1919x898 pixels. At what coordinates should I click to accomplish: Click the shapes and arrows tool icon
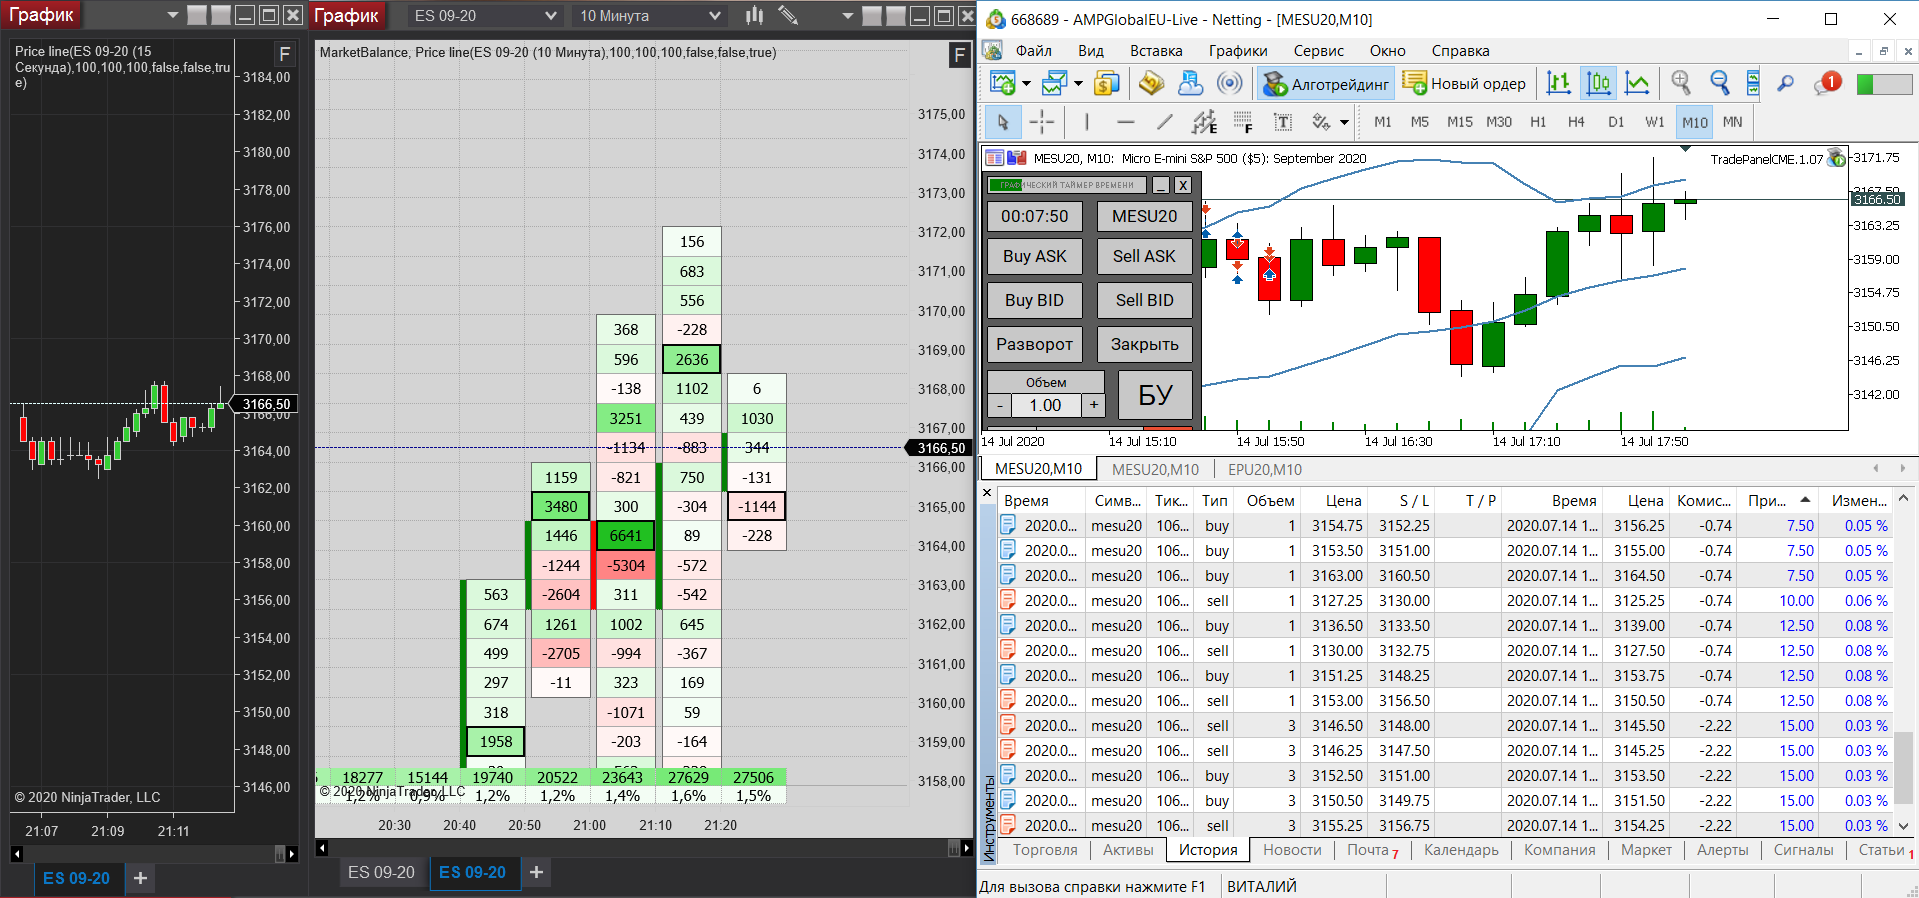coord(1321,122)
